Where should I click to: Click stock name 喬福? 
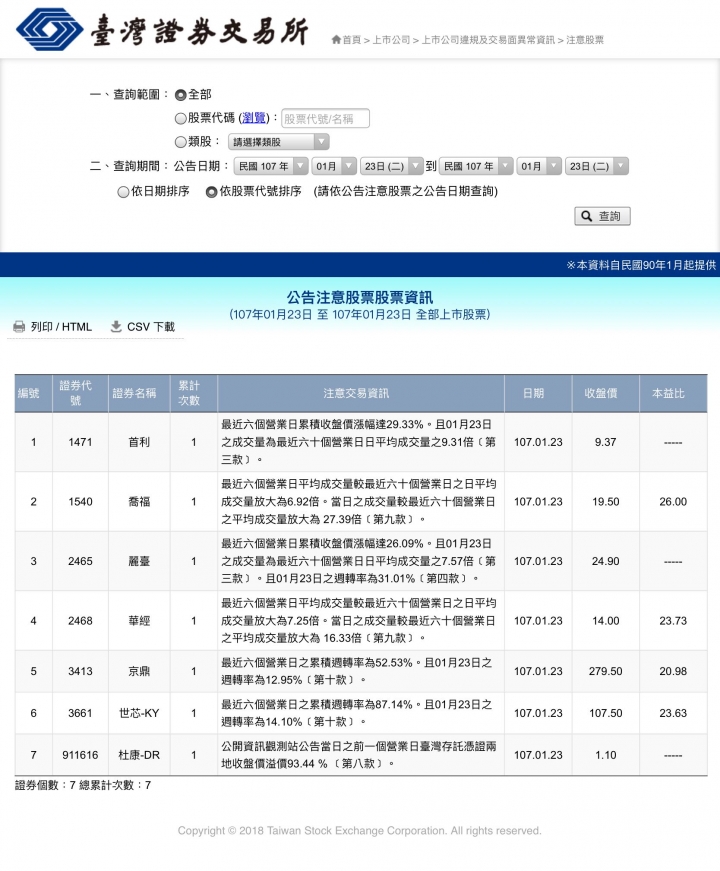pos(139,502)
